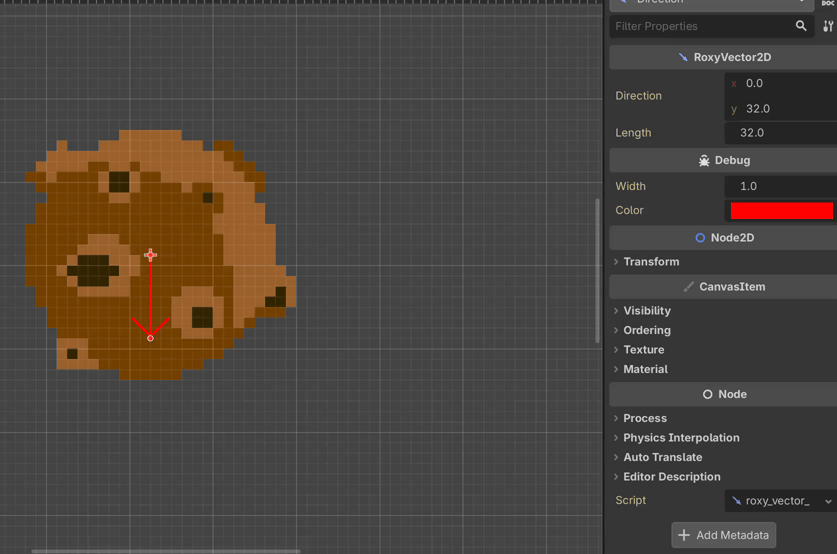Viewport: 837px width, 554px height.
Task: Click the red vector arrowhead handle
Action: [151, 338]
